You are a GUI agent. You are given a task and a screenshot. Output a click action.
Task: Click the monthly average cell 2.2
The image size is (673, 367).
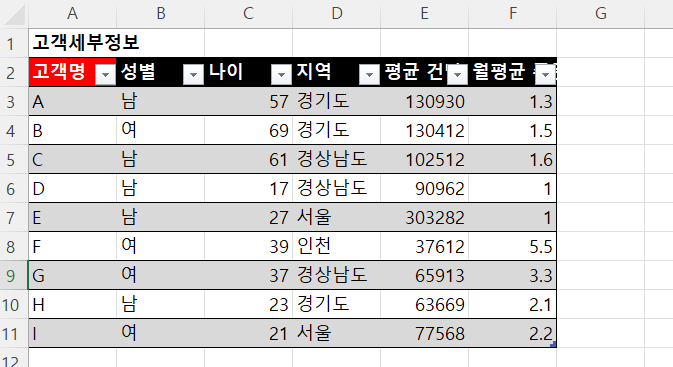[x=512, y=333]
